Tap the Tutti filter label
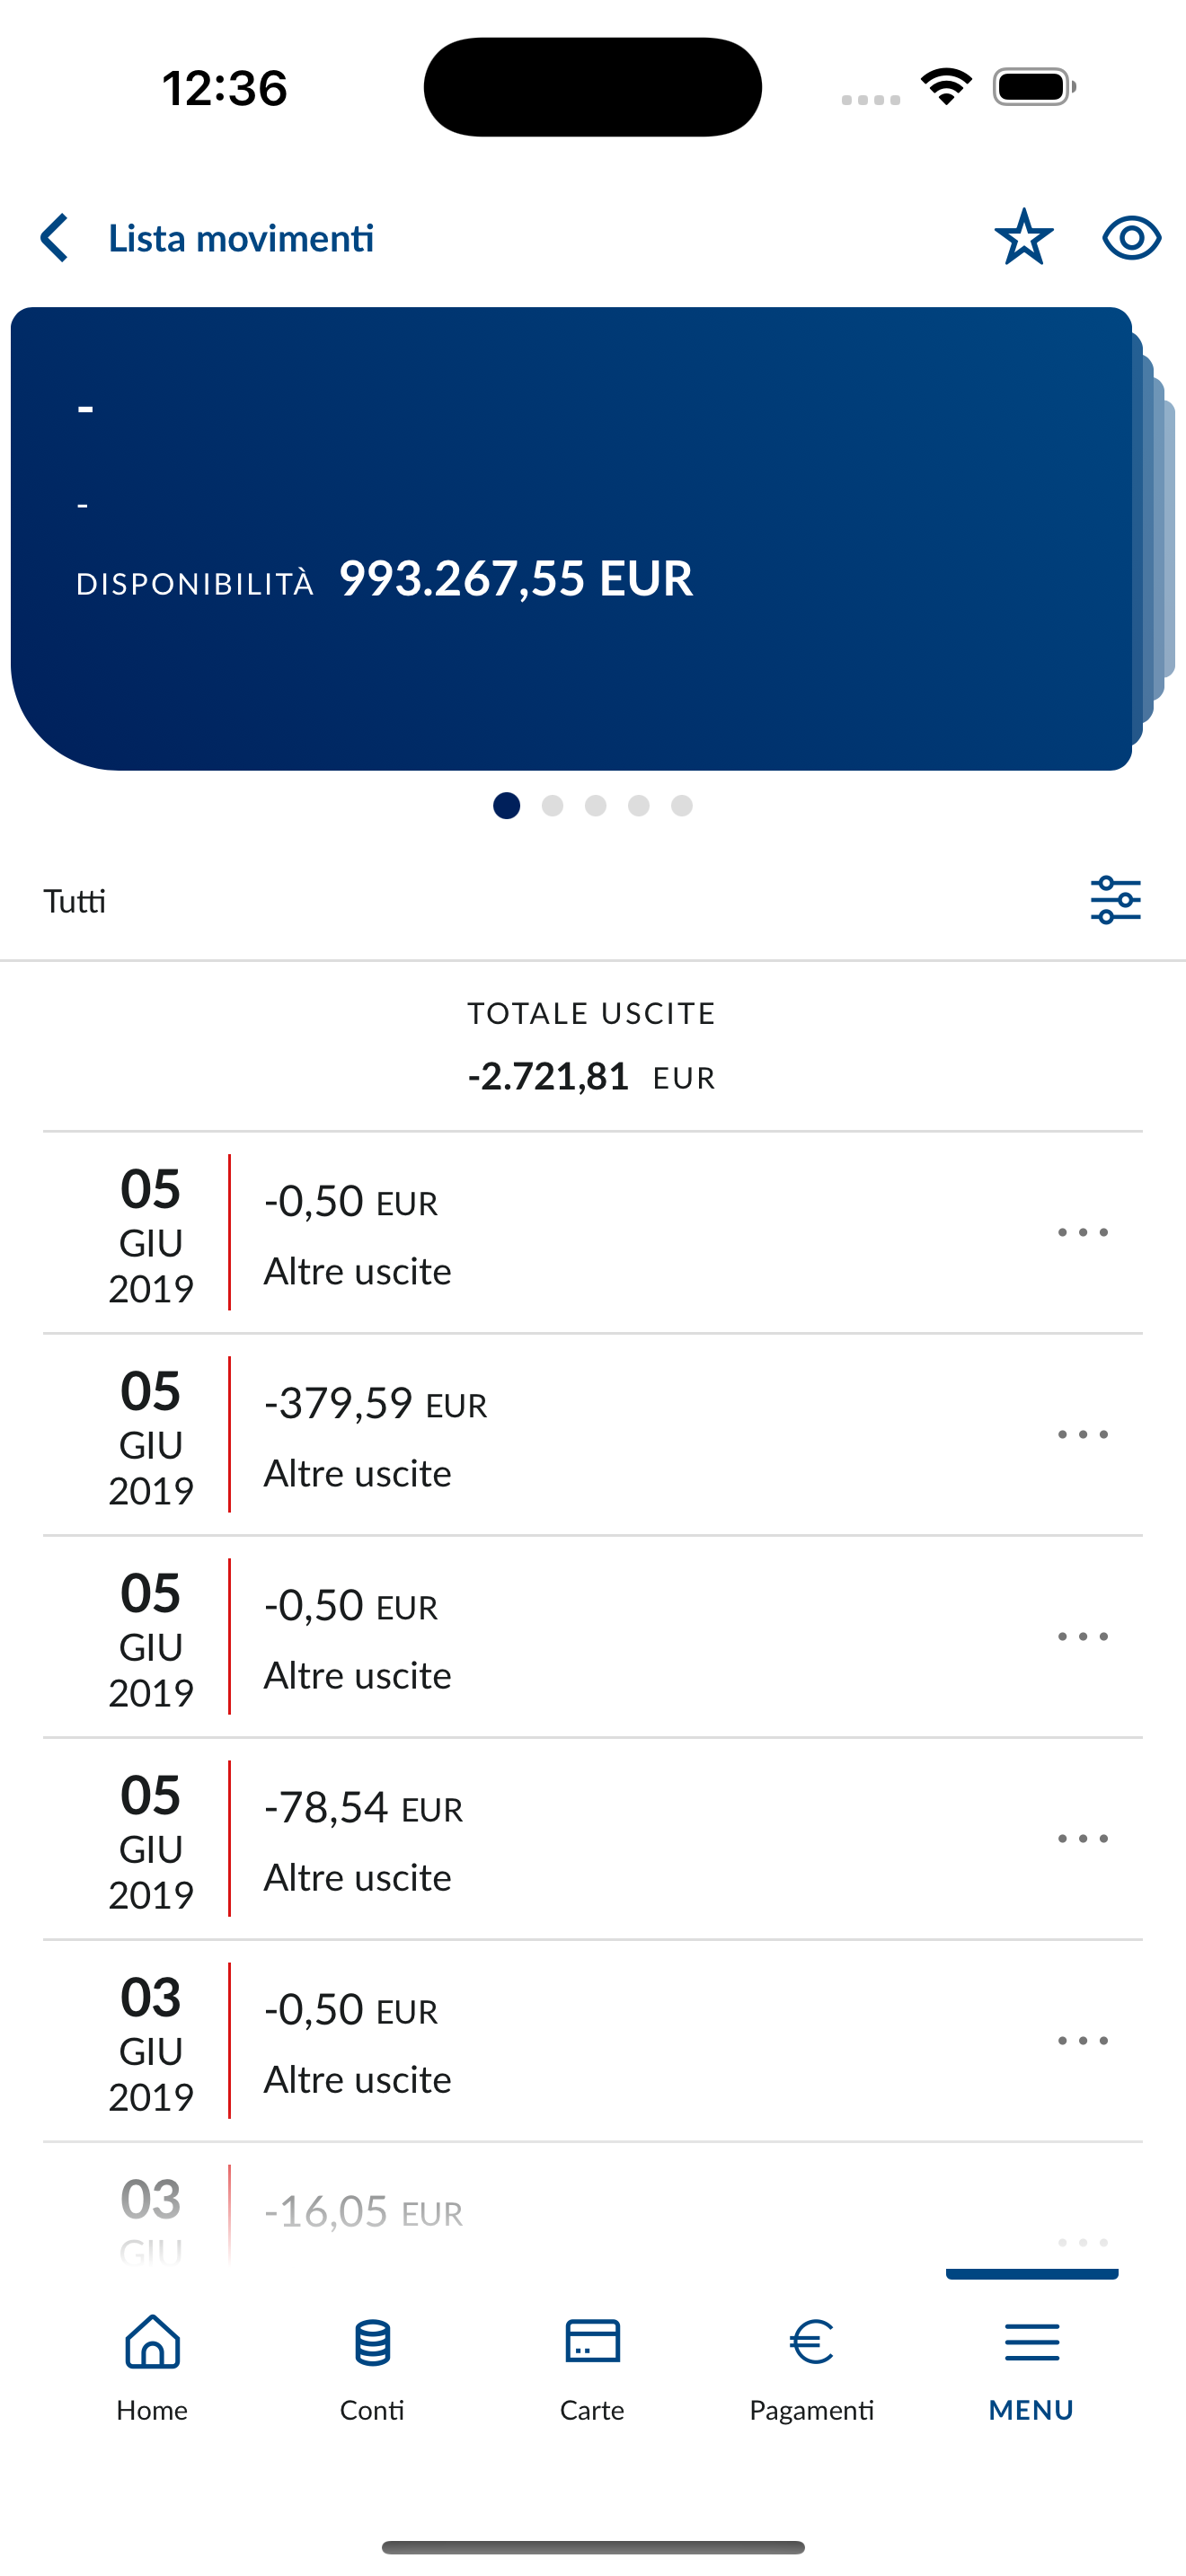 point(74,901)
